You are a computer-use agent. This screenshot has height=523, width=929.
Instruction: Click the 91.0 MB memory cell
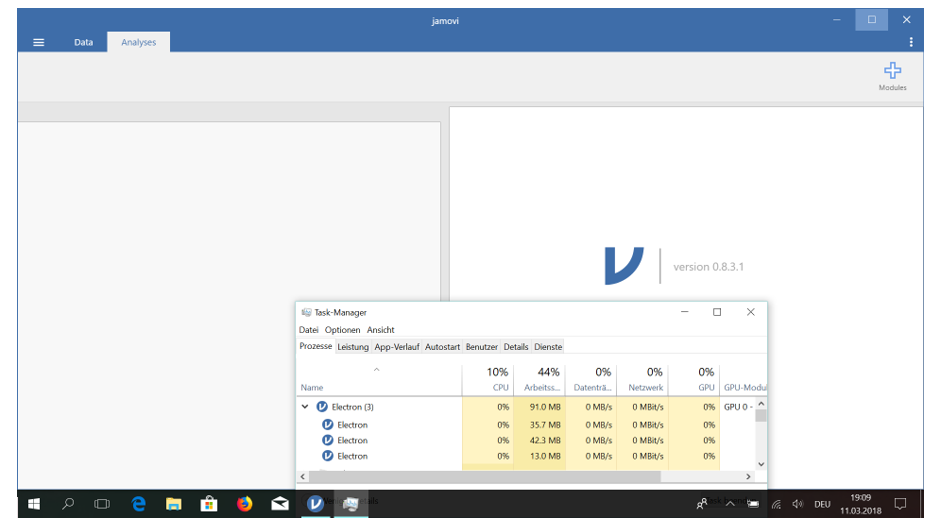tap(539, 407)
